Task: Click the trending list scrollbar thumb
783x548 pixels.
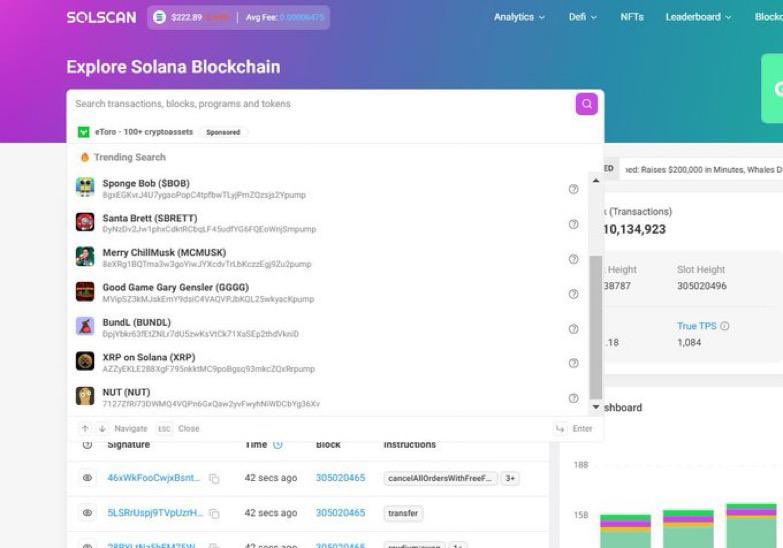Action: coord(596,327)
